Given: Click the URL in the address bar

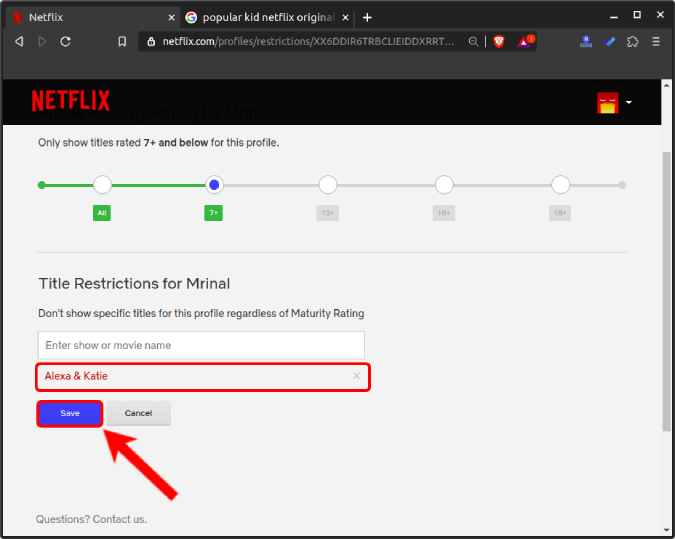Looking at the screenshot, I should click(308, 42).
